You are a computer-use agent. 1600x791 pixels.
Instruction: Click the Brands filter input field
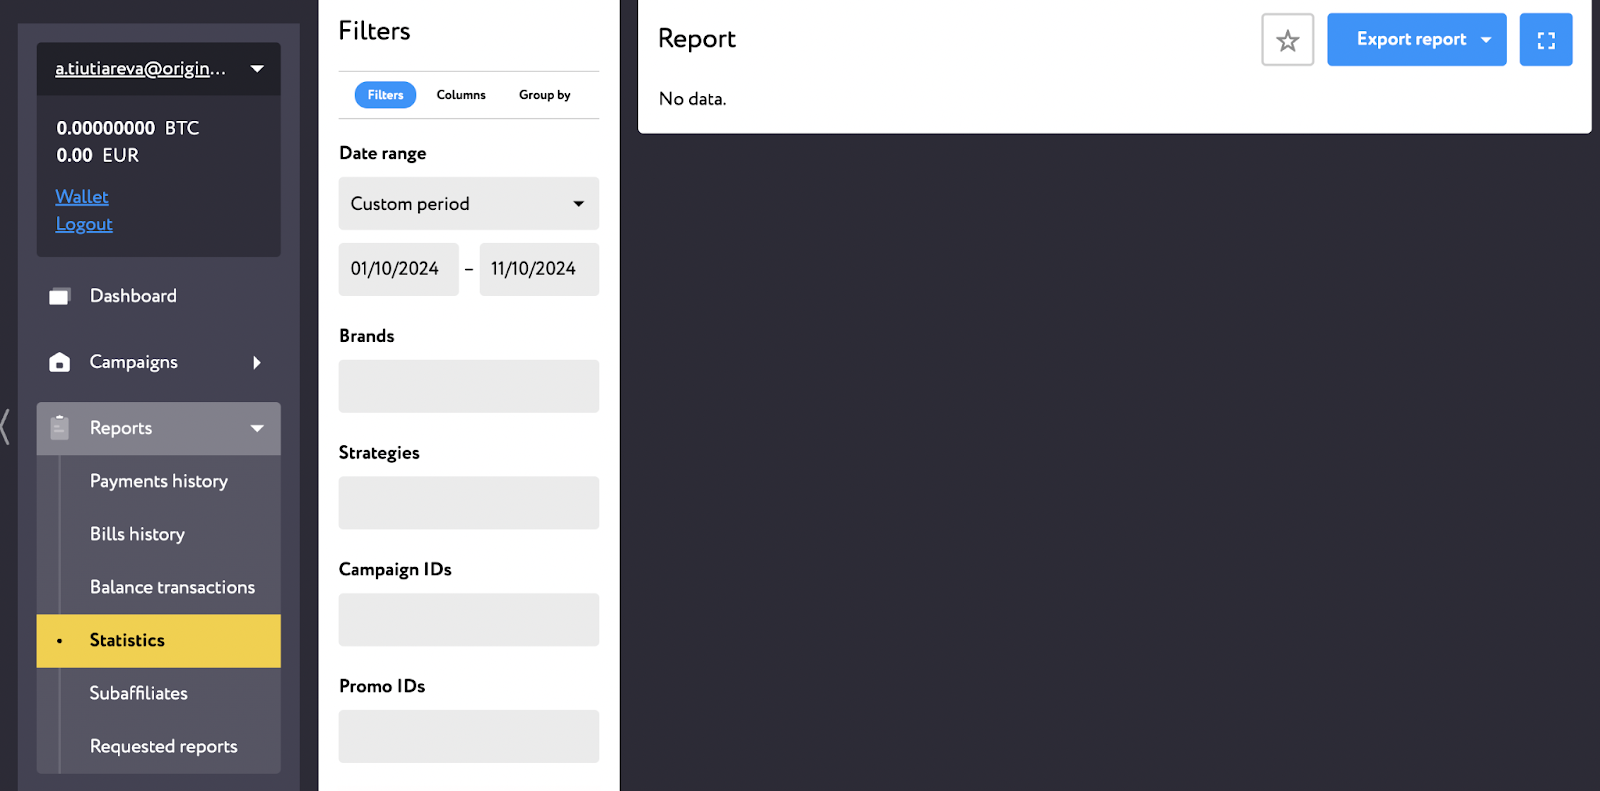[x=468, y=386]
